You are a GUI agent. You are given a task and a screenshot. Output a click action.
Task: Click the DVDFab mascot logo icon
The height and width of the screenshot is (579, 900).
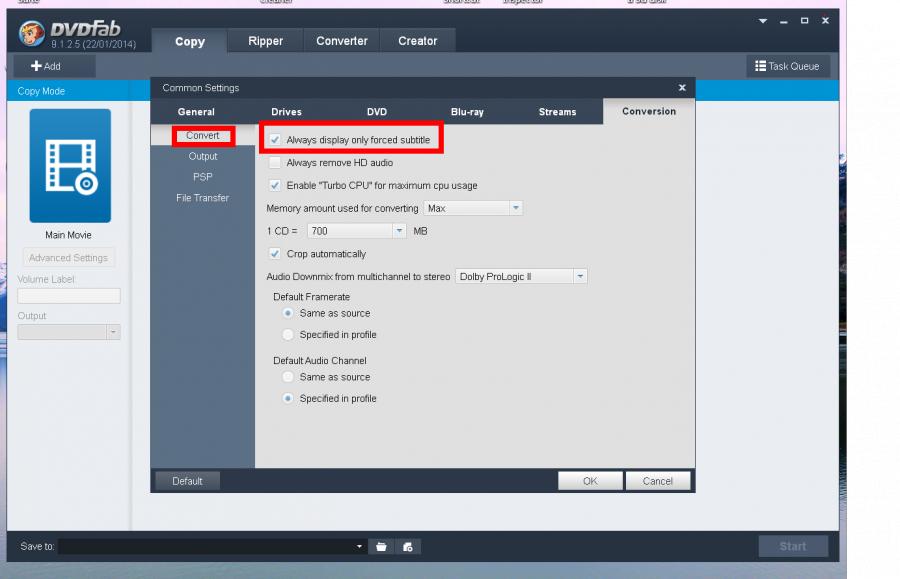[32, 33]
